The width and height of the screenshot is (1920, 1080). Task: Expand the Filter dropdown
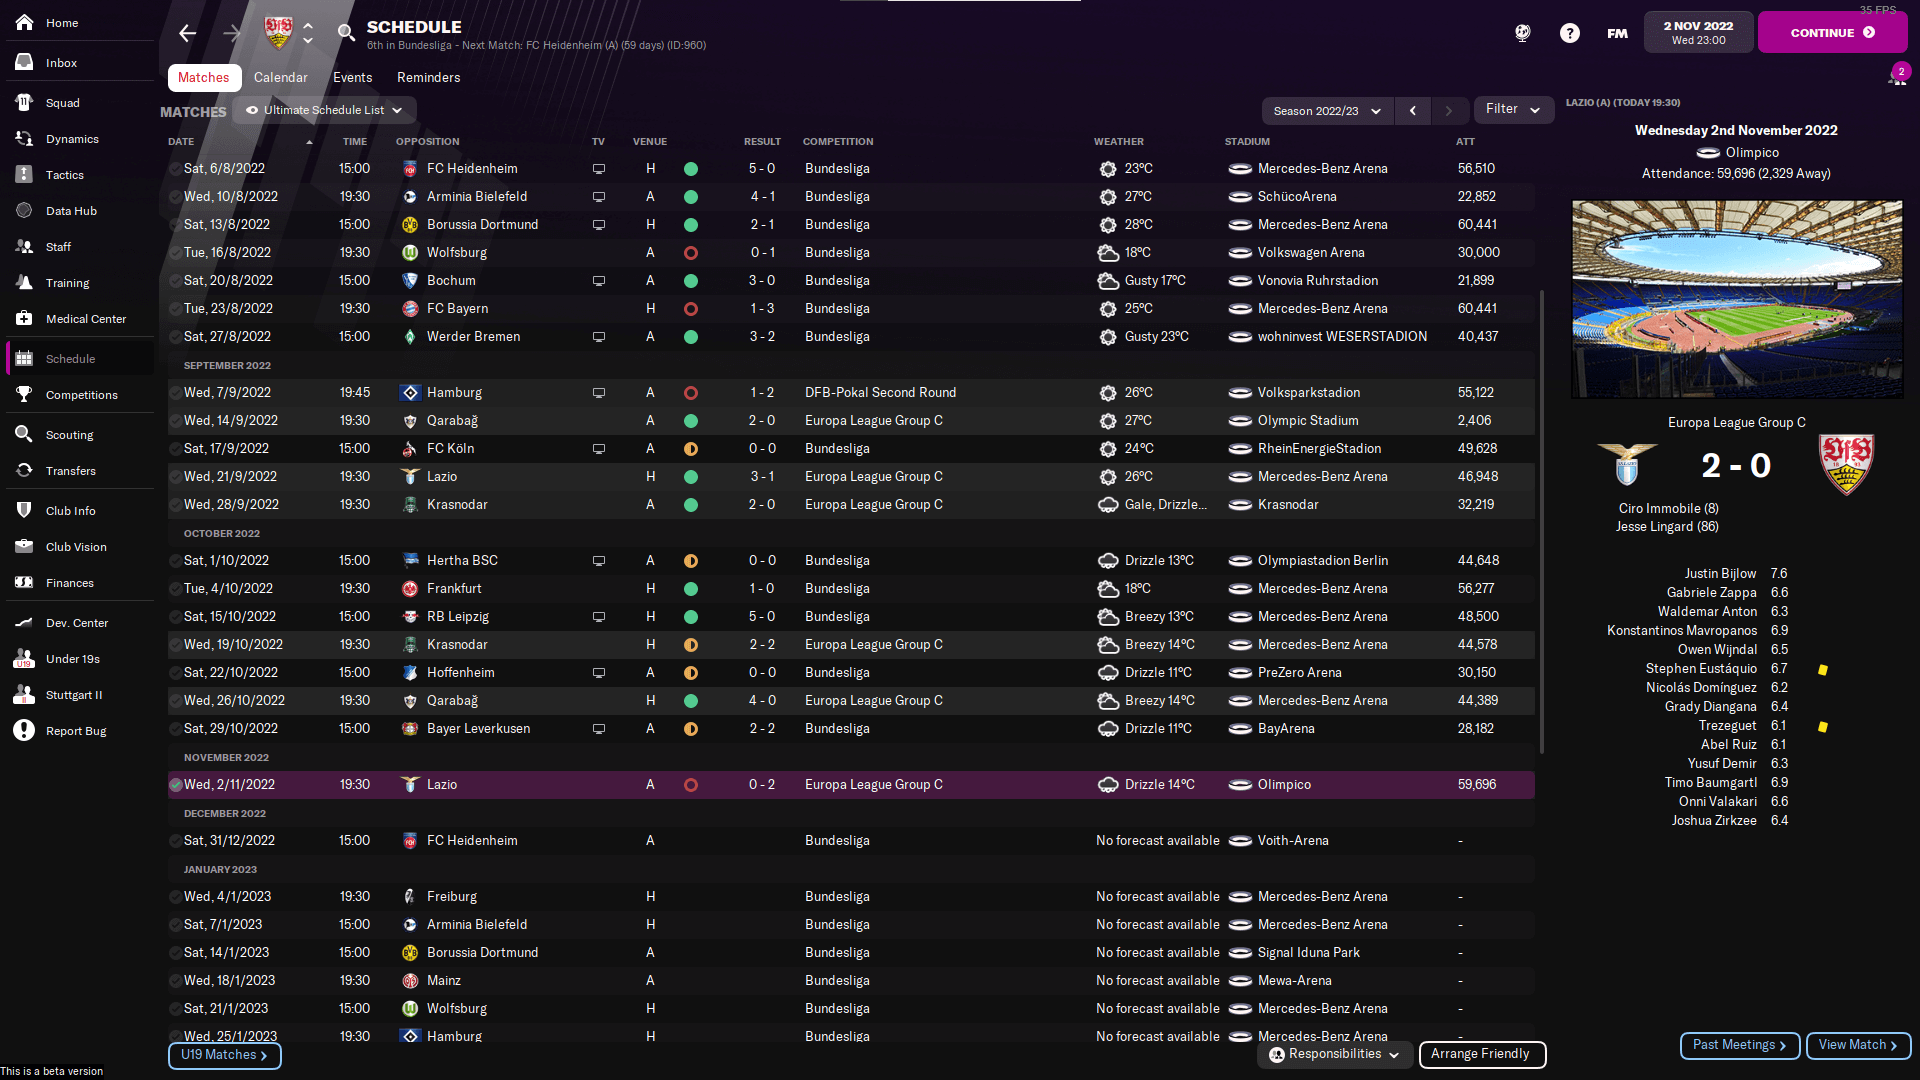point(1513,110)
